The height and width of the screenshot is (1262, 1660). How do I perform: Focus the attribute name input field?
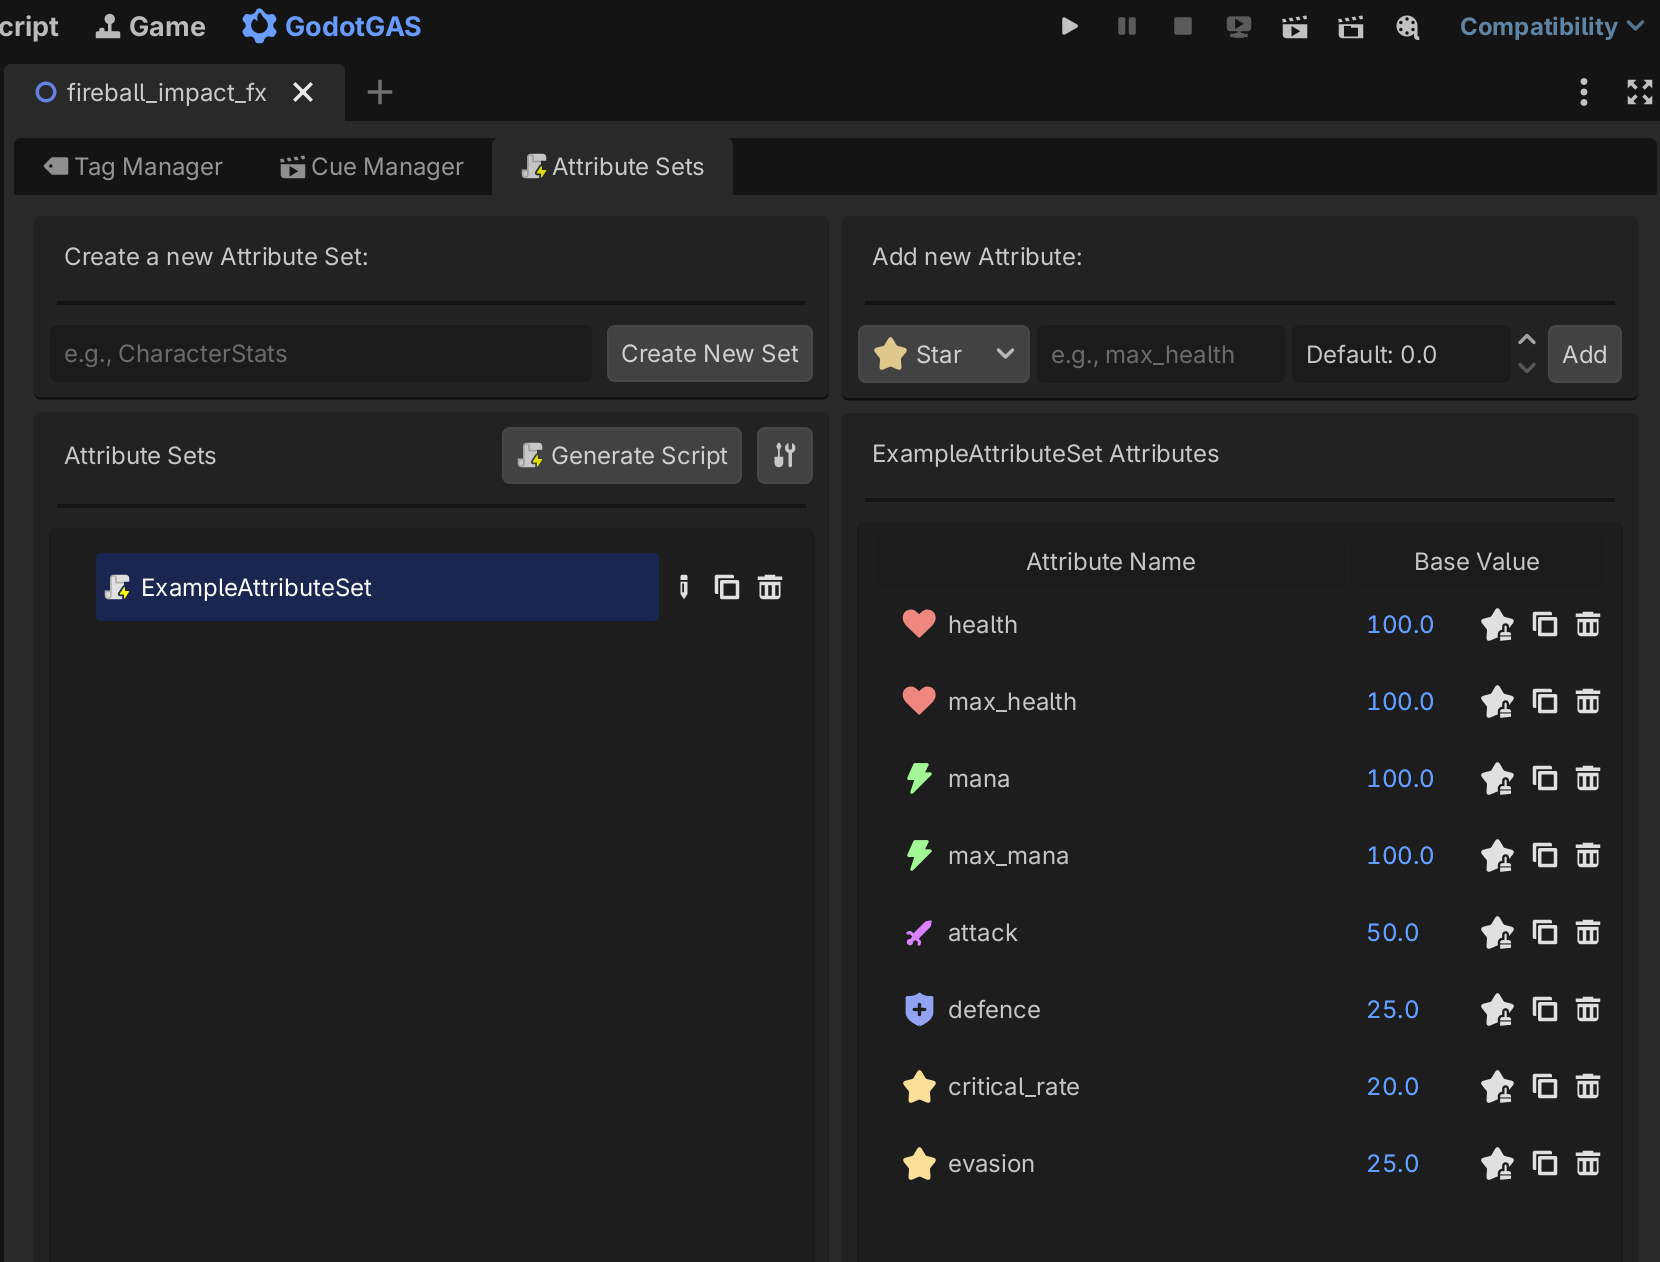coord(1161,355)
